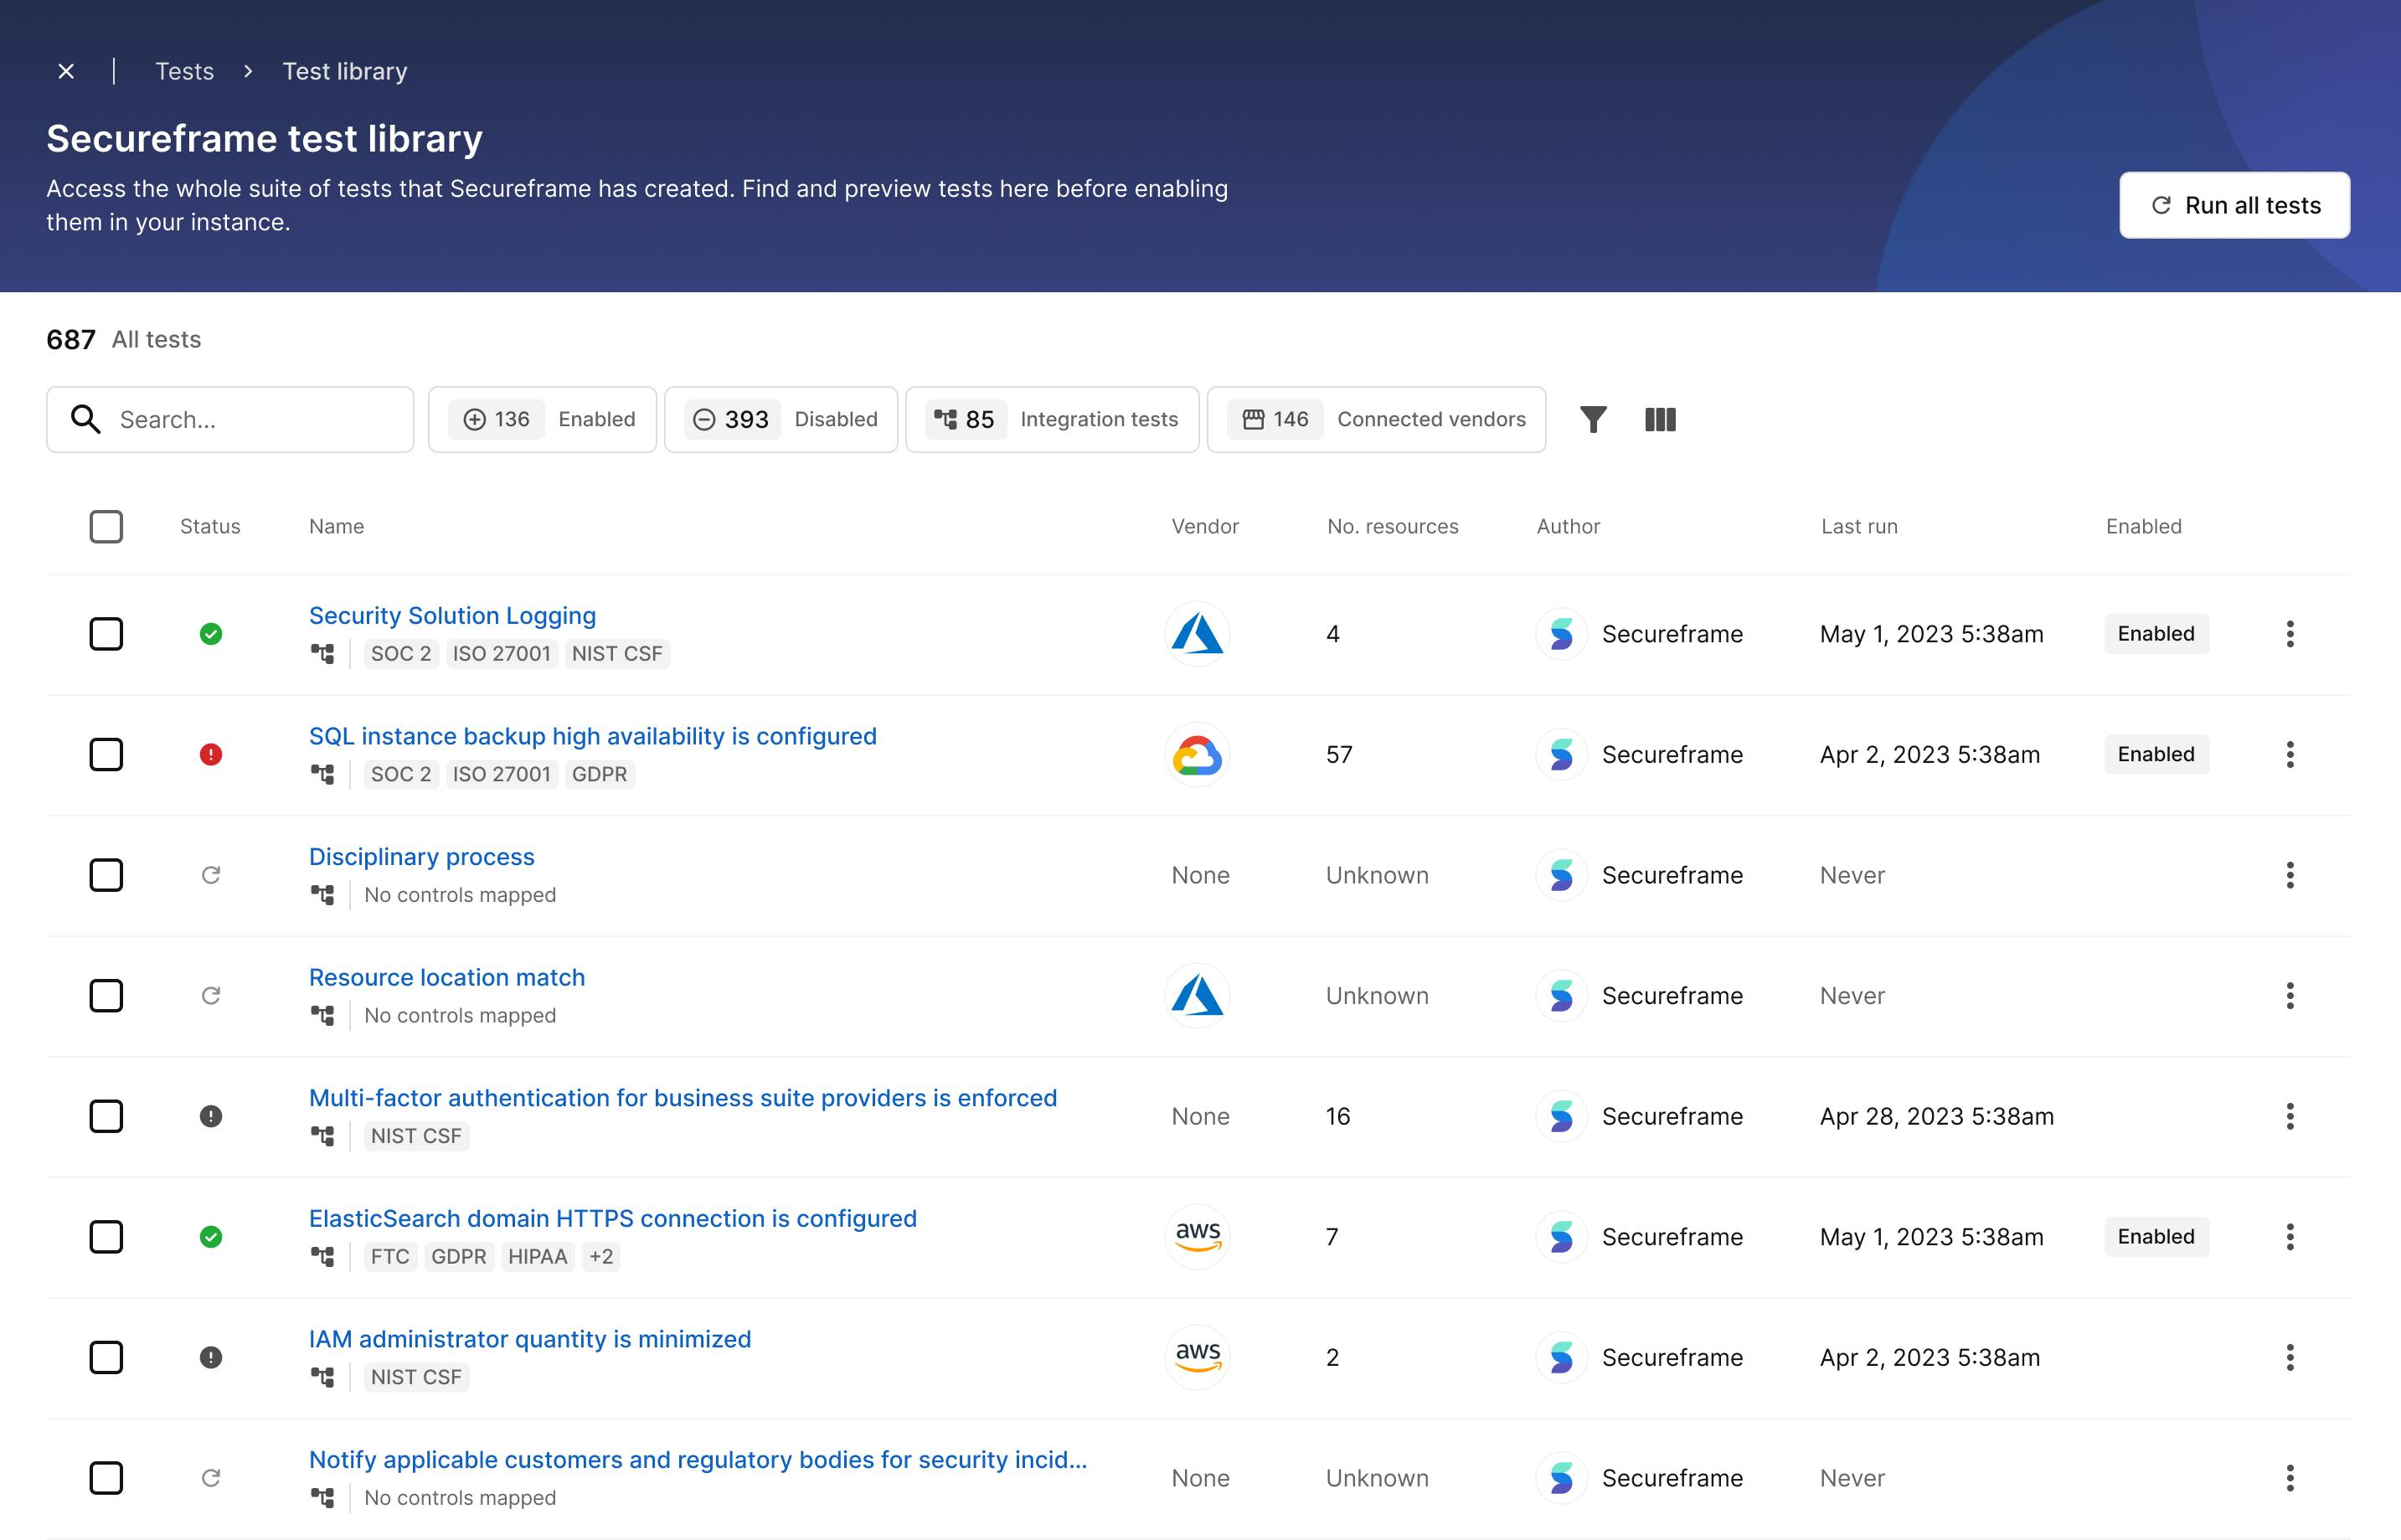The width and height of the screenshot is (2401, 1540).
Task: Toggle the checkbox for Disciplinary process row
Action: coord(106,873)
